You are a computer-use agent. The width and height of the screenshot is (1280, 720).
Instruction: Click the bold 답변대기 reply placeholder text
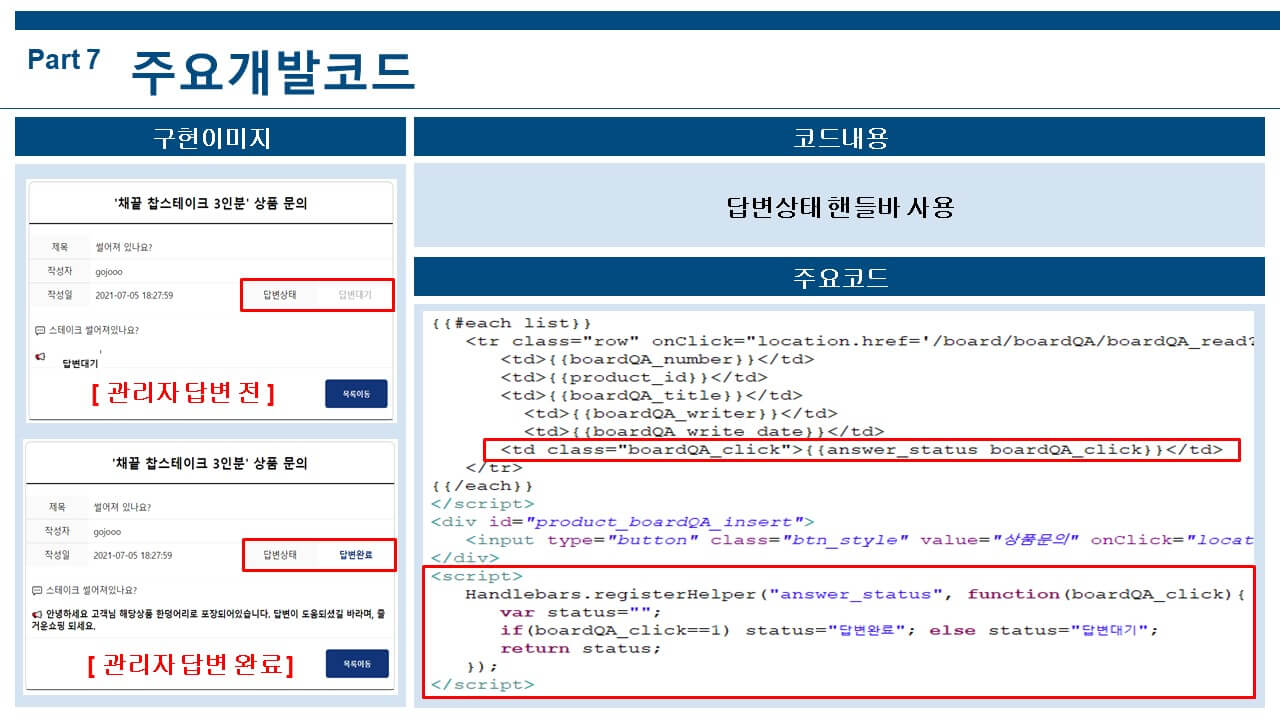pyautogui.click(x=80, y=364)
